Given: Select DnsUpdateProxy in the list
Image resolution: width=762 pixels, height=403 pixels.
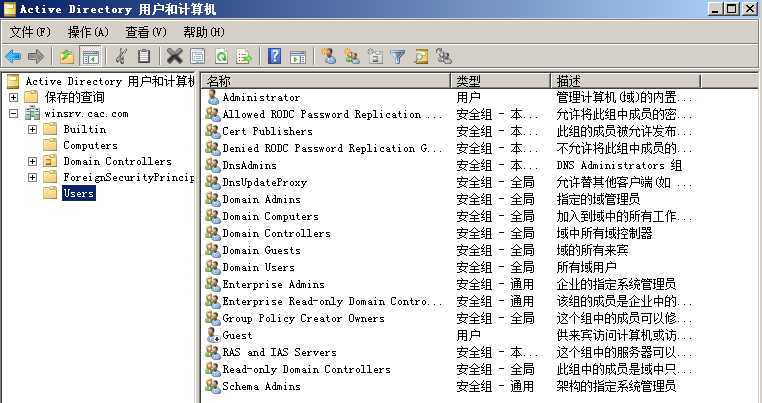Looking at the screenshot, I should pyautogui.click(x=264, y=182).
